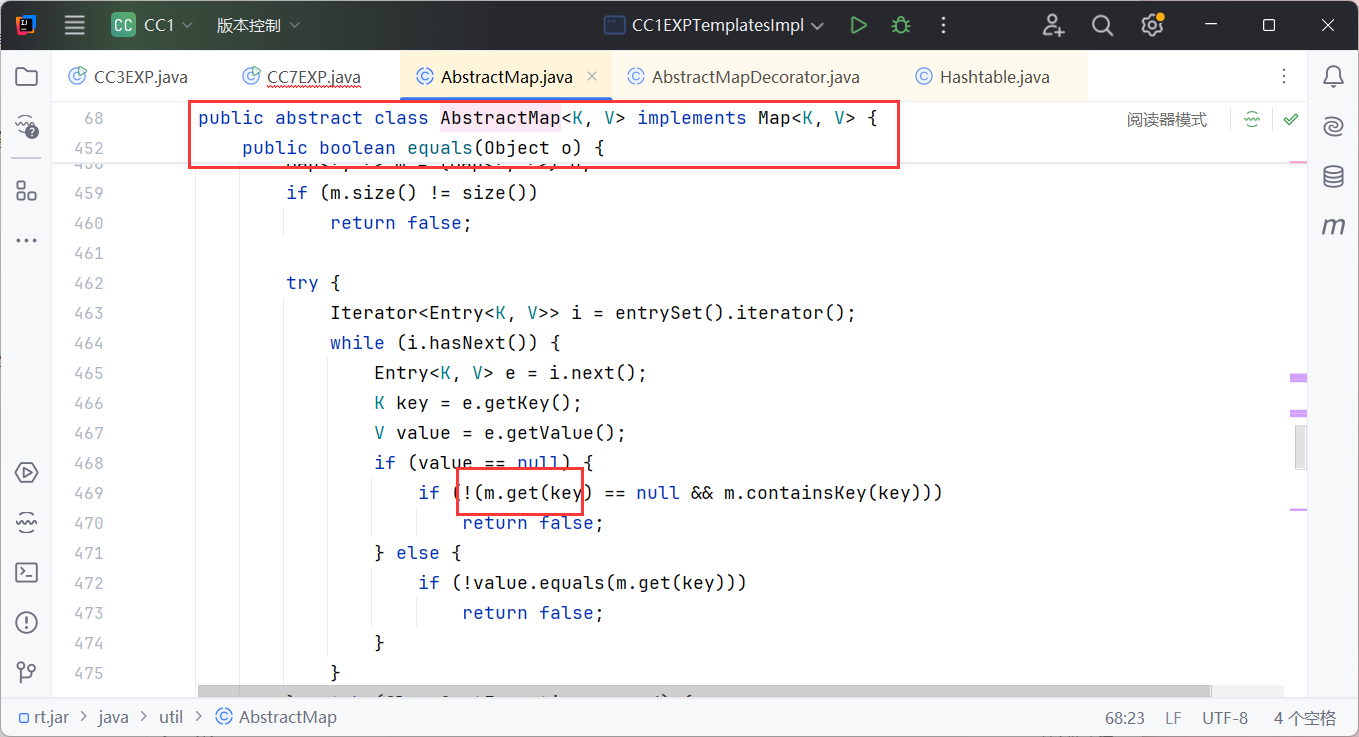The image size is (1359, 737).
Task: Switch to the CC7EXP.java tab
Action: [x=313, y=77]
